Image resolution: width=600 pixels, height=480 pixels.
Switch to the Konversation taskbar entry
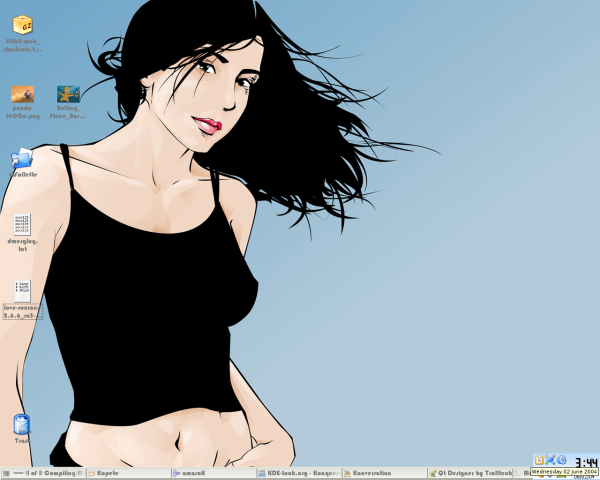[384, 473]
